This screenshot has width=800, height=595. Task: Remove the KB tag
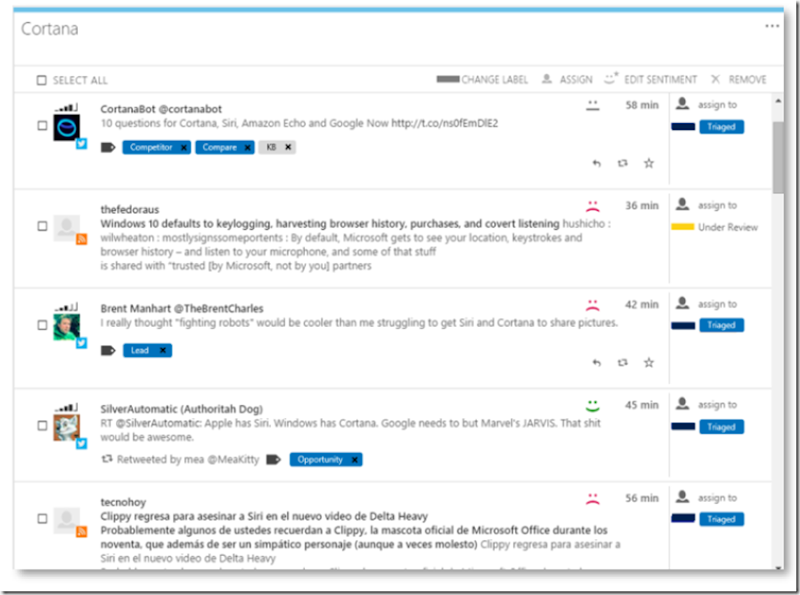[288, 147]
